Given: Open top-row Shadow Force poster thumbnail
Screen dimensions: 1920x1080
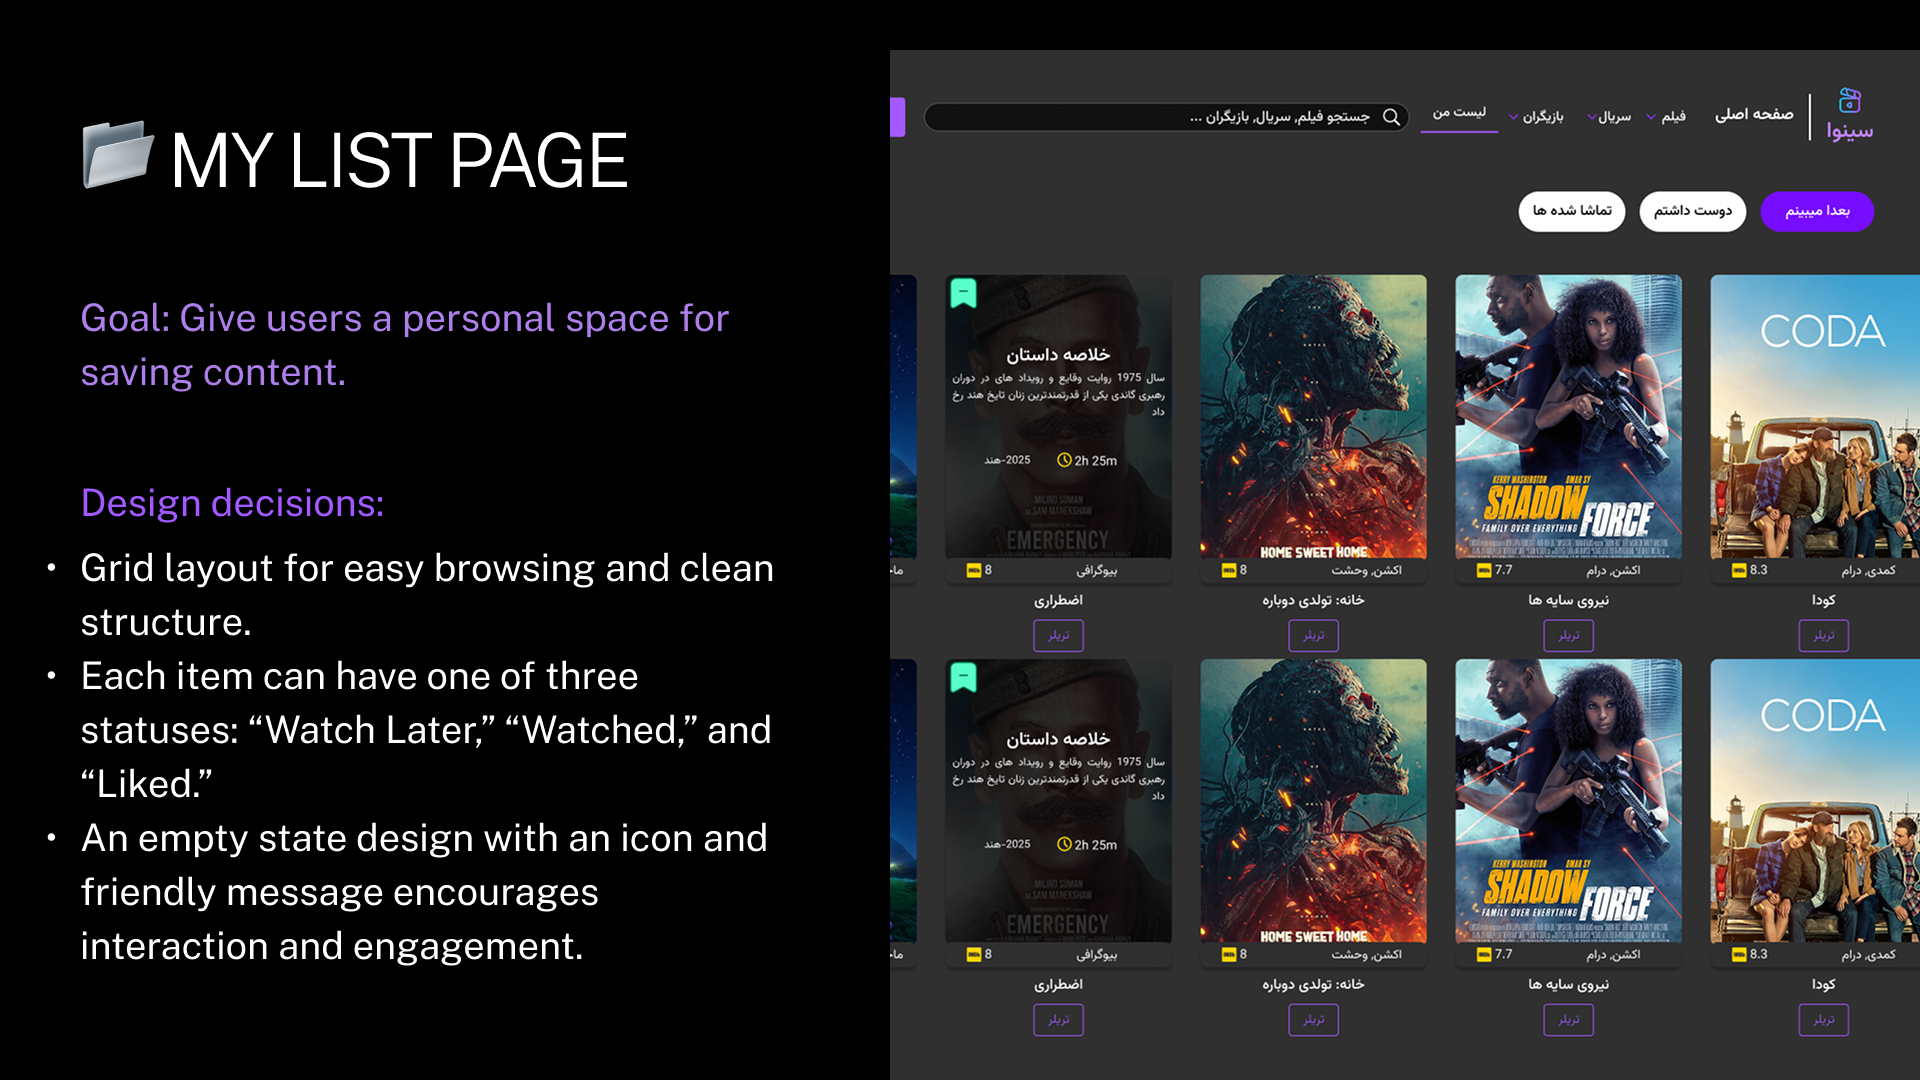Looking at the screenshot, I should click(x=1568, y=416).
